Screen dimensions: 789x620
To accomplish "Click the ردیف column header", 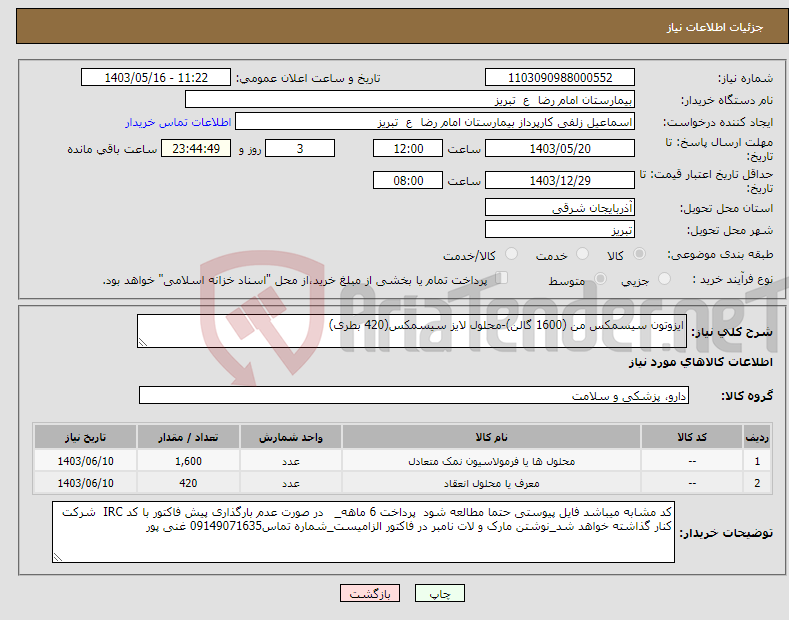I will [757, 437].
